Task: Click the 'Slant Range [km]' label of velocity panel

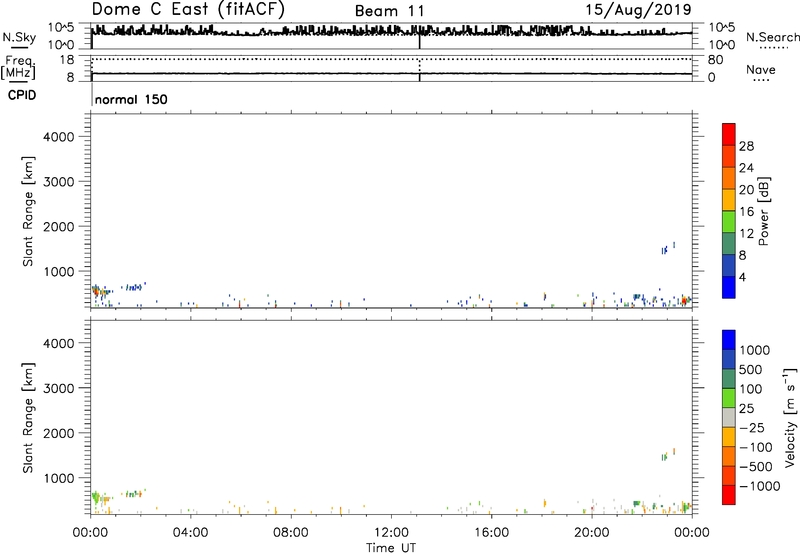Action: click(28, 417)
